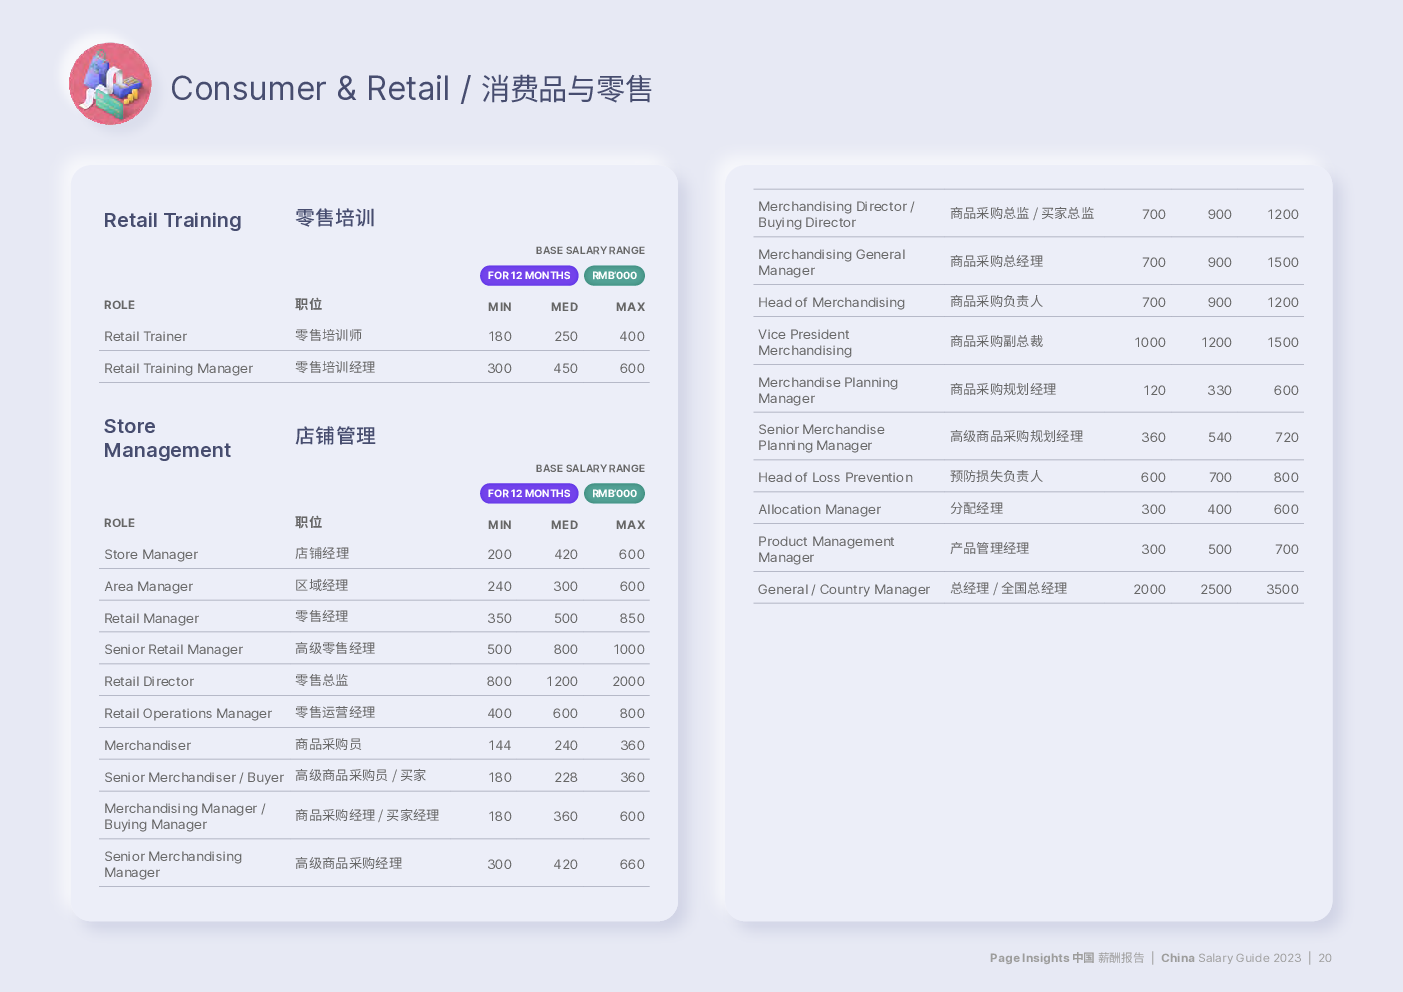Image resolution: width=1403 pixels, height=992 pixels.
Task: Select 'Merchandising General Manager' role
Action: pos(832,262)
